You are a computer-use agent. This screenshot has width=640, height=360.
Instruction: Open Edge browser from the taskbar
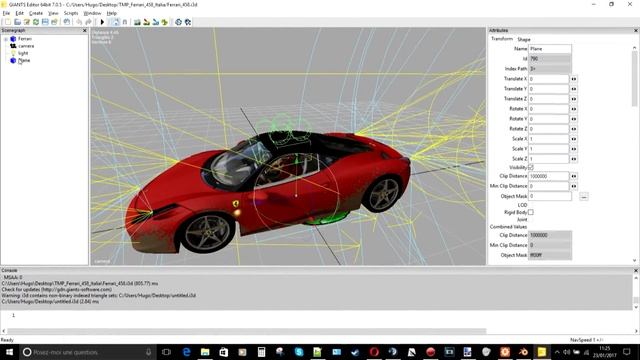[187, 352]
